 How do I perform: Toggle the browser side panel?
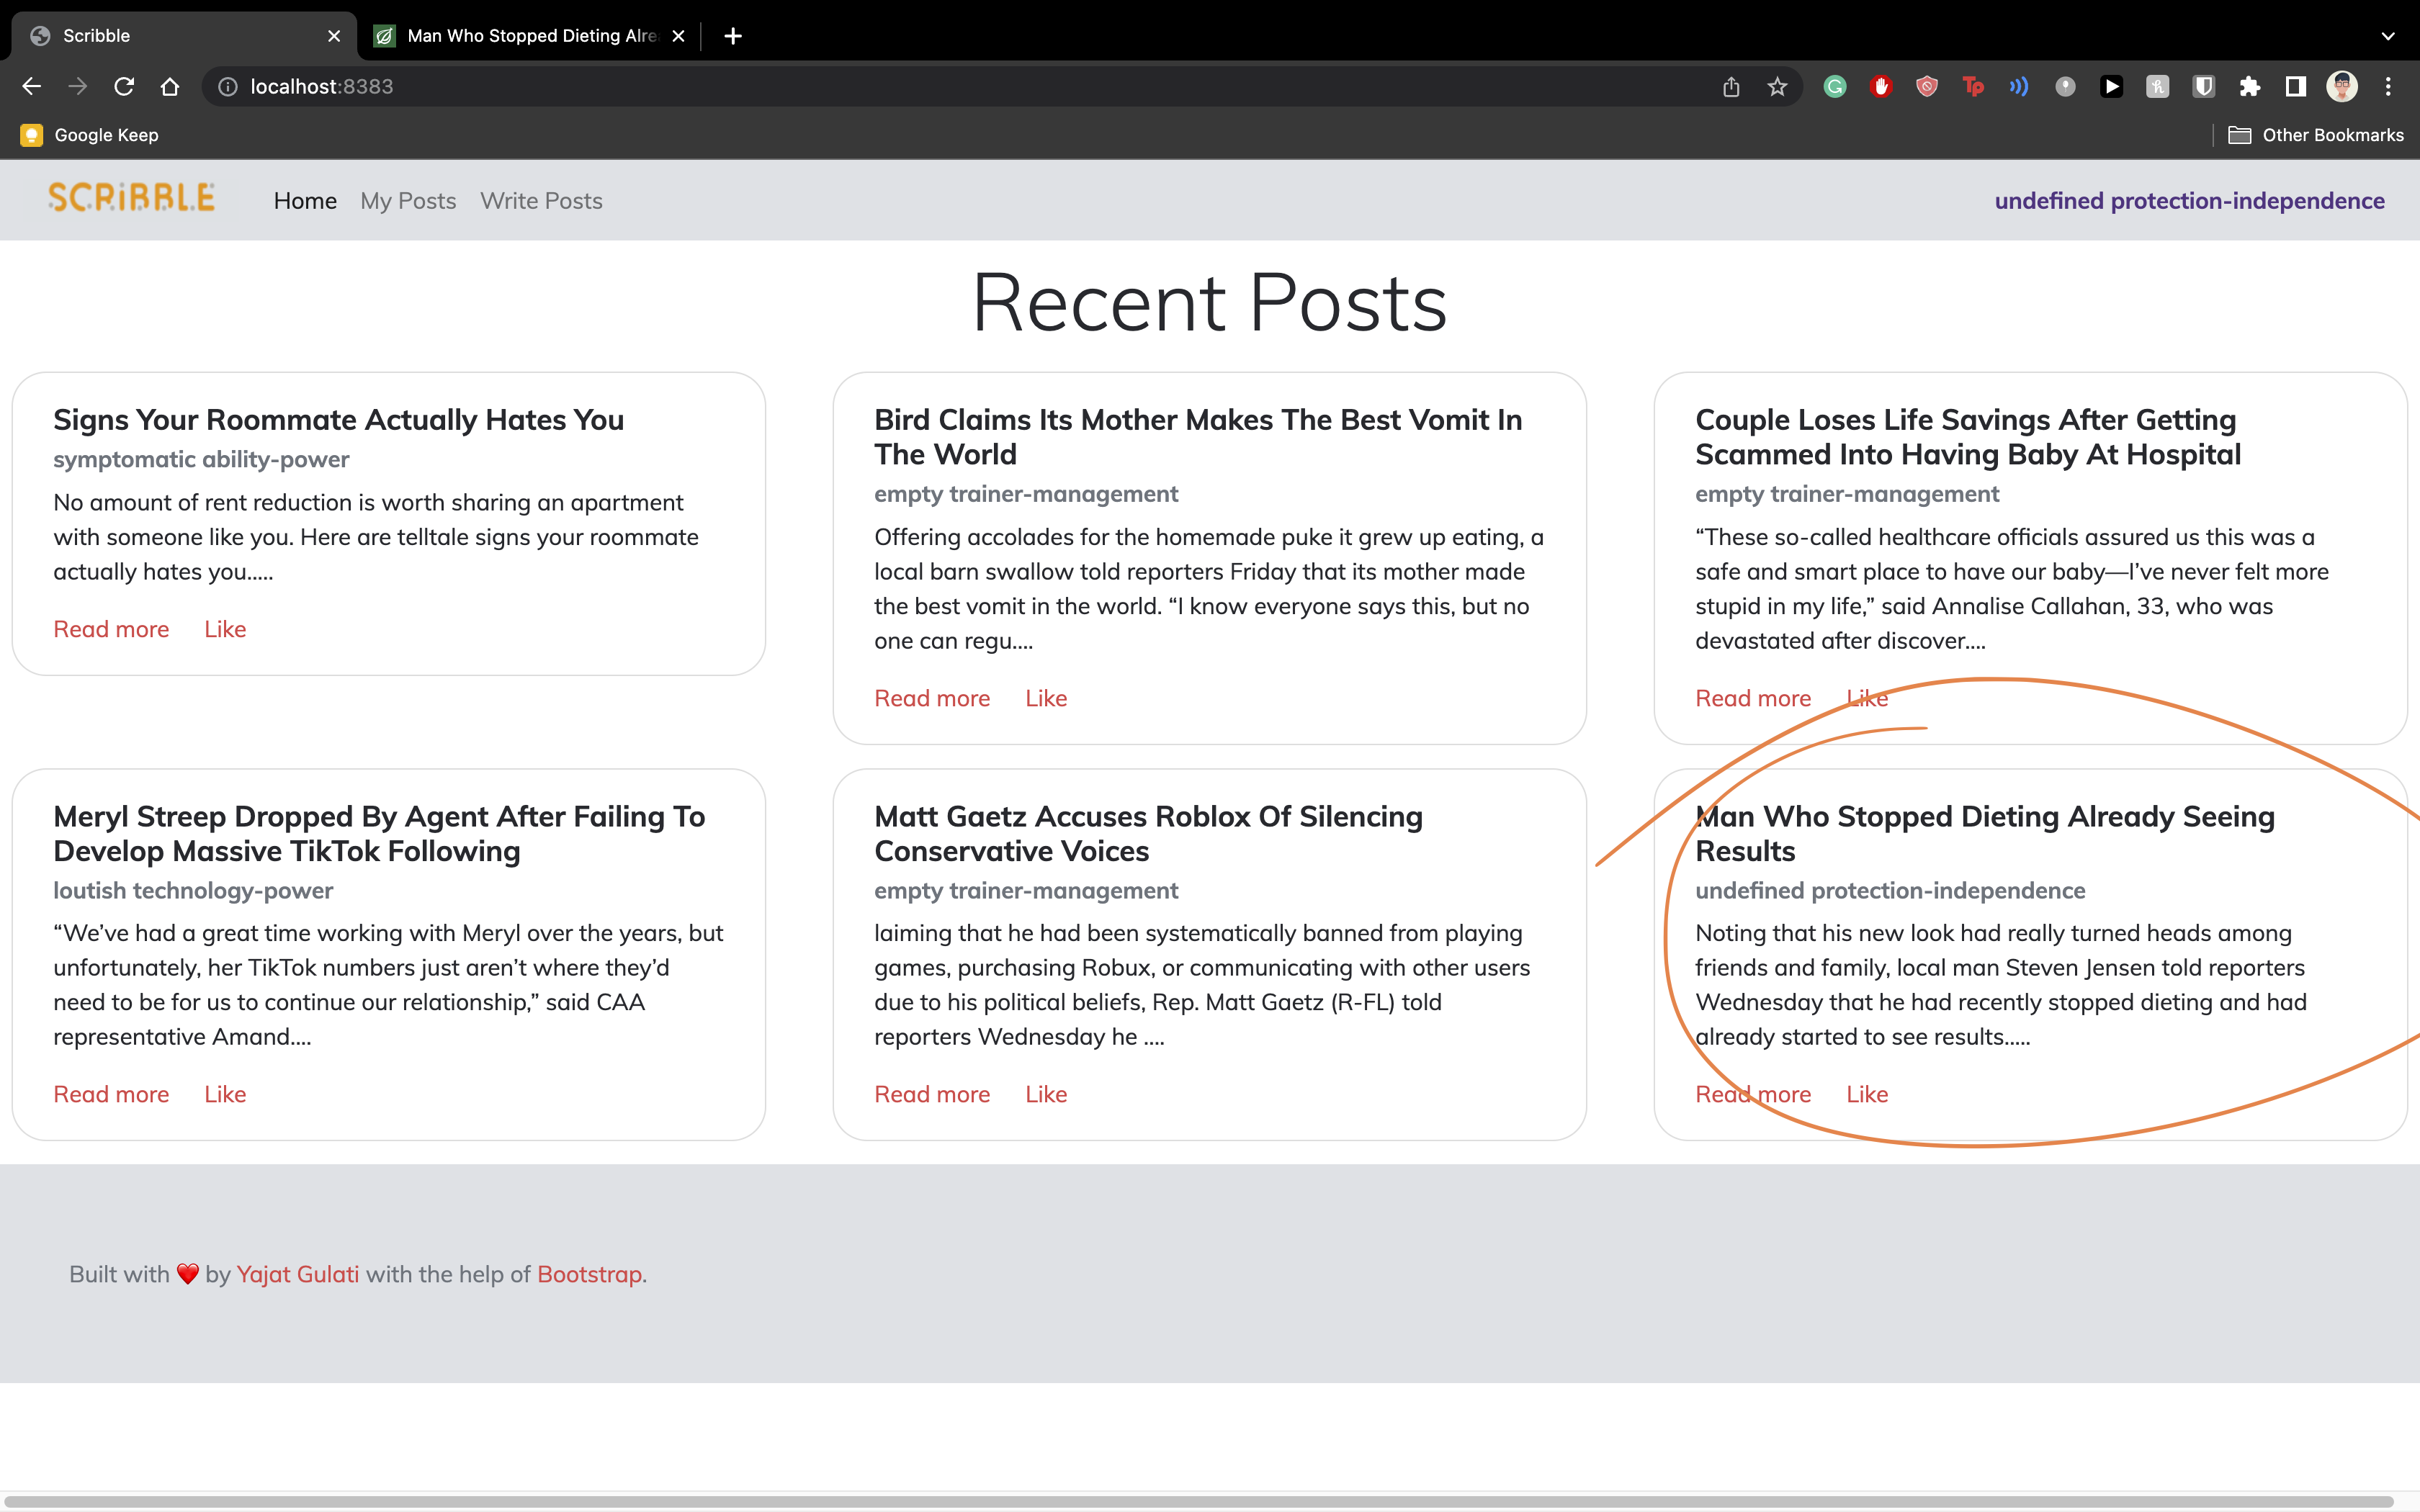click(2295, 87)
